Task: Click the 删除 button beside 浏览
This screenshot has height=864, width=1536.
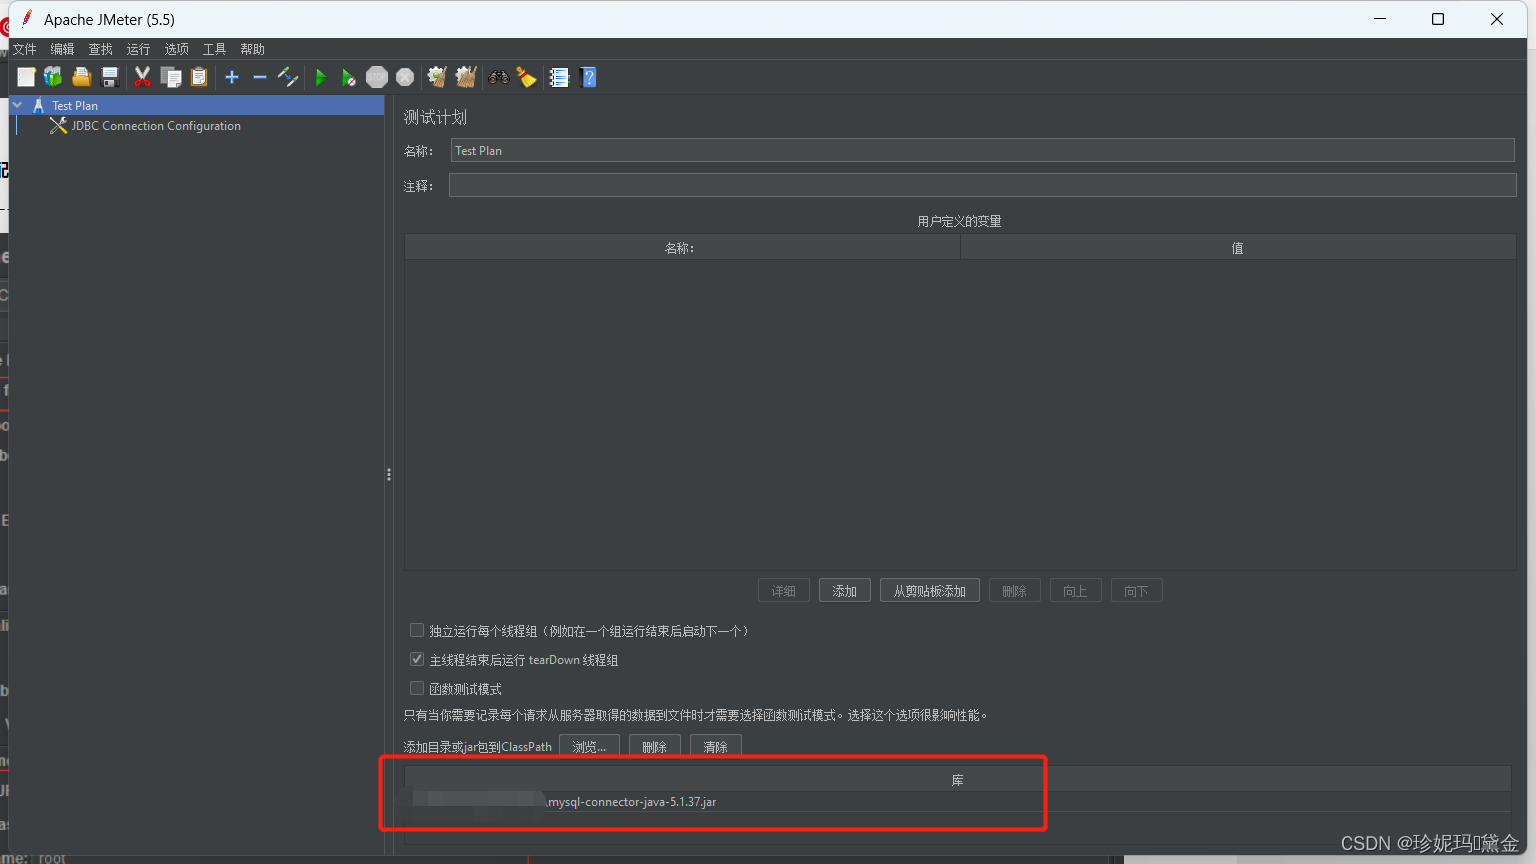Action: 655,747
